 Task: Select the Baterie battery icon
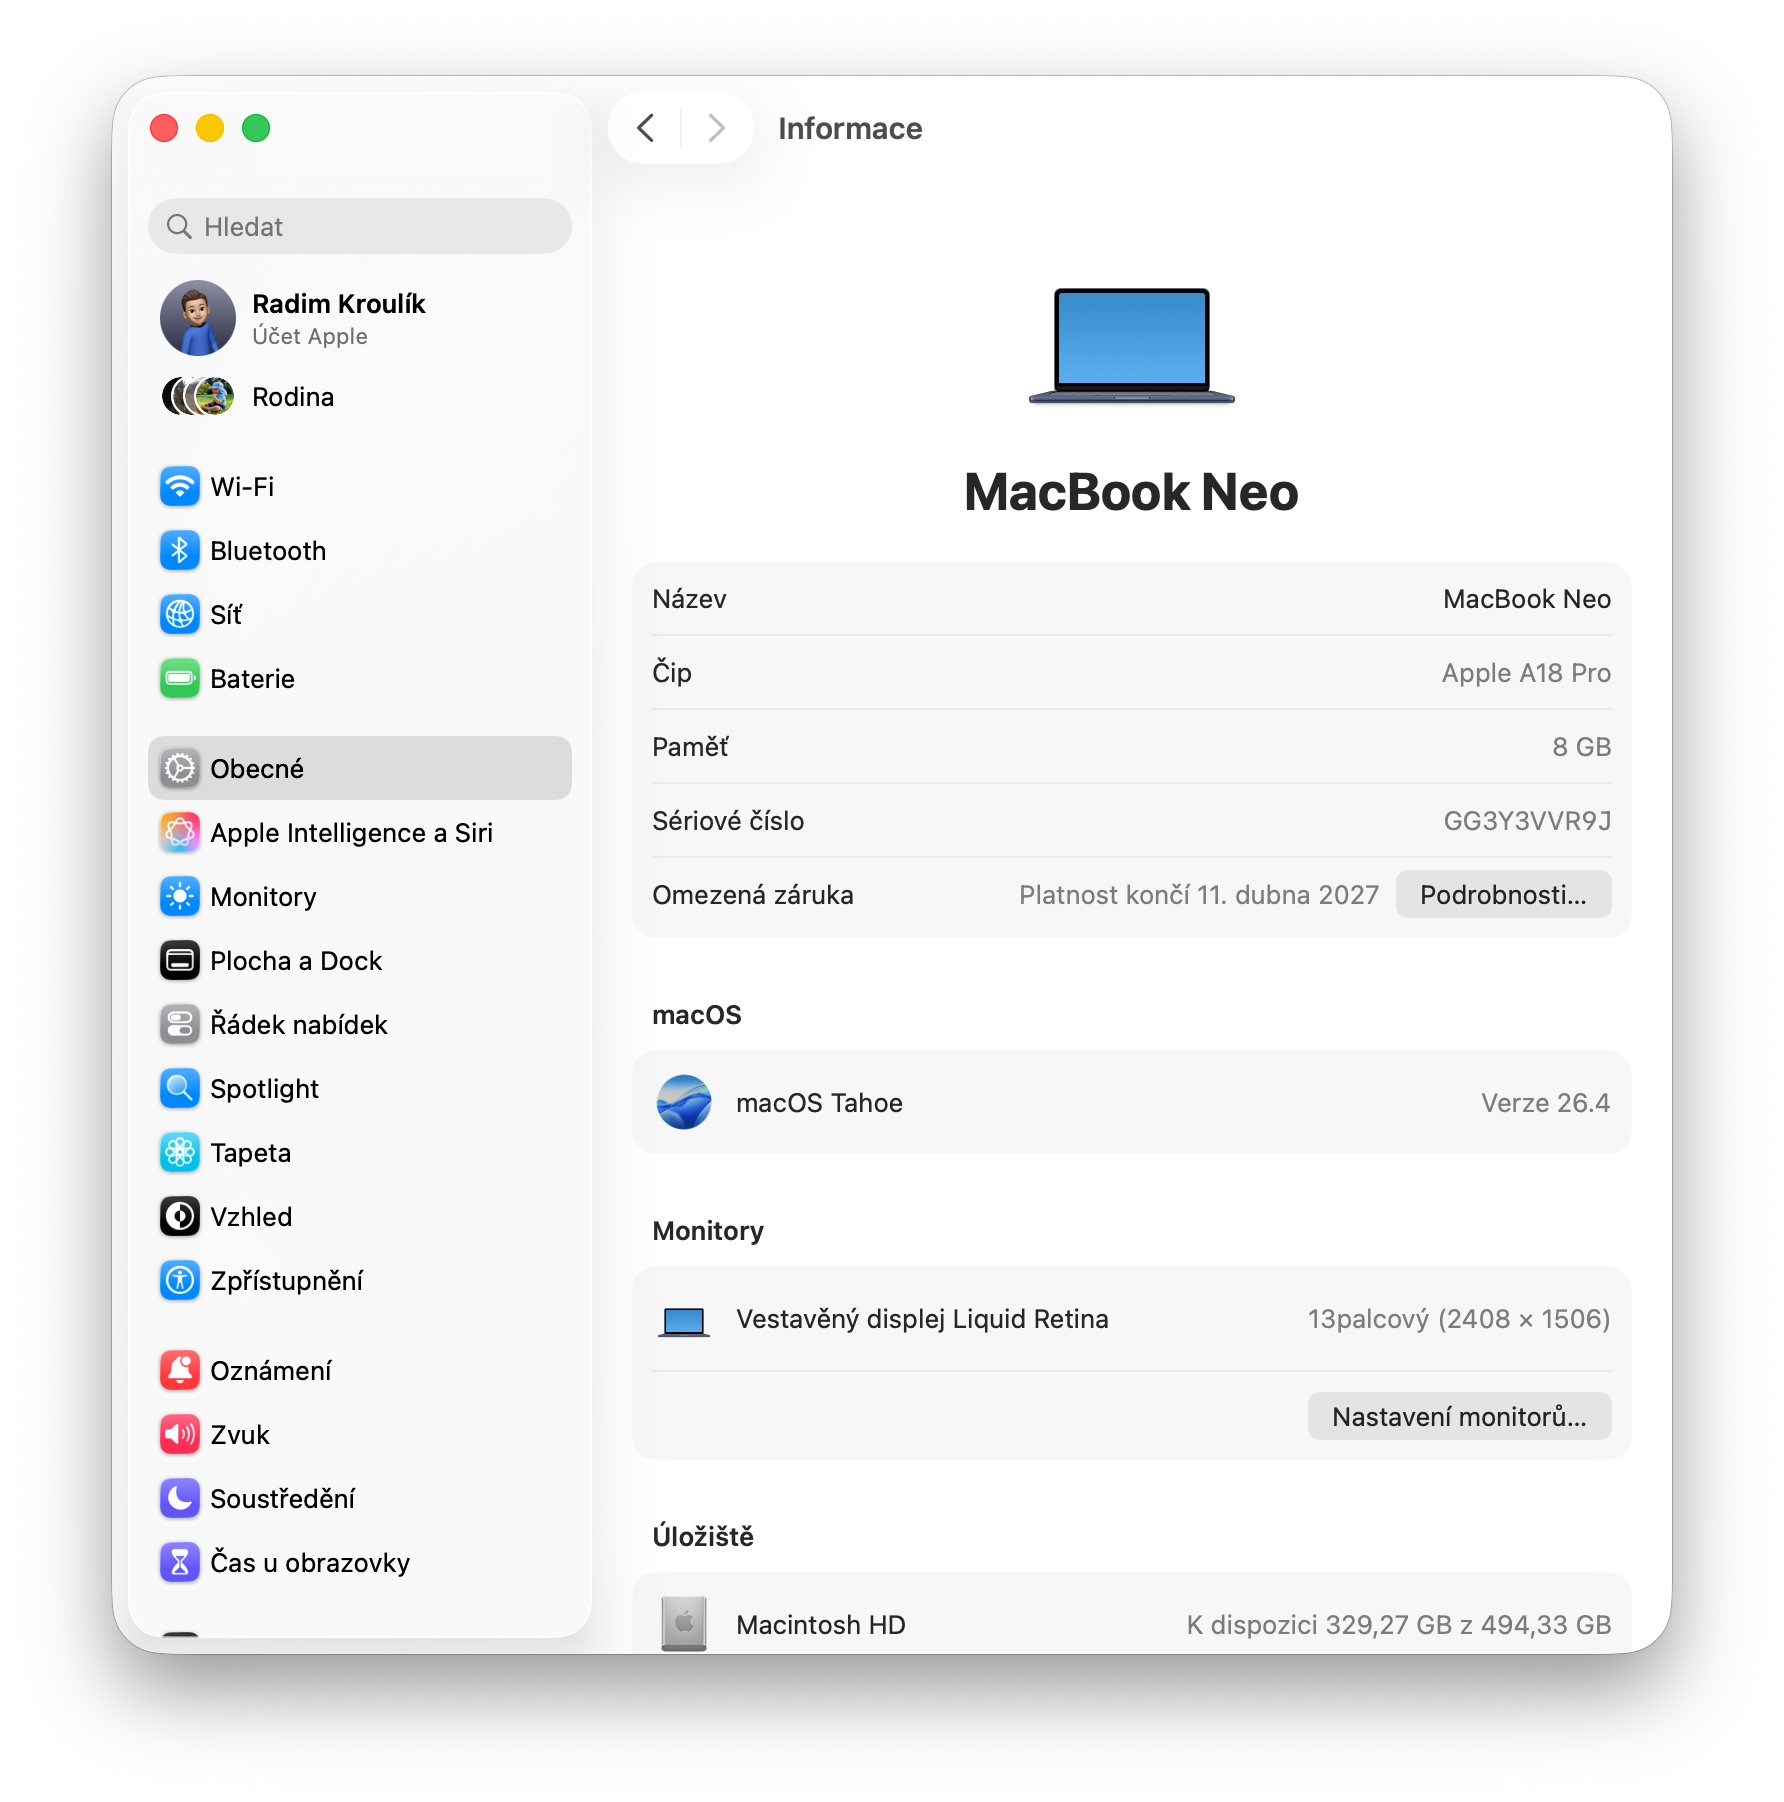180,679
